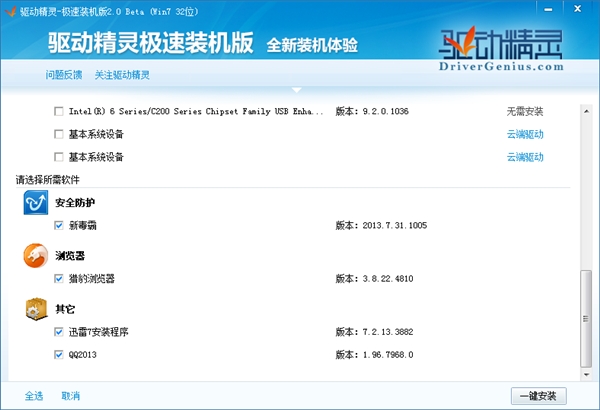
Task: Click the scrollbar down arrow
Action: point(586,375)
